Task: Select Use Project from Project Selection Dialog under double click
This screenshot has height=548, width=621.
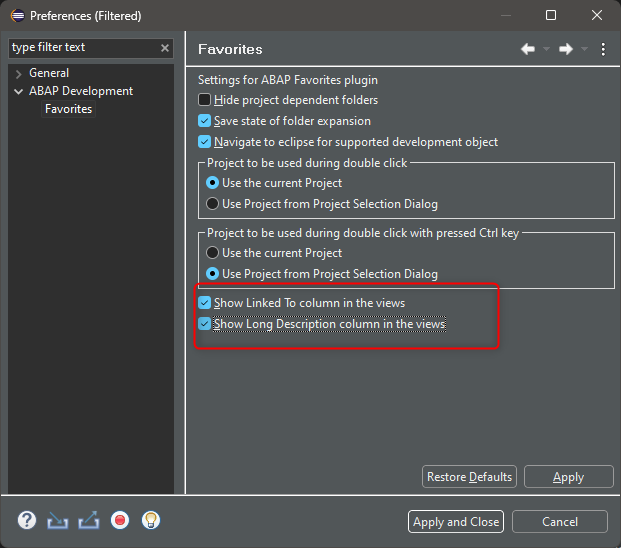Action: pyautogui.click(x=212, y=204)
